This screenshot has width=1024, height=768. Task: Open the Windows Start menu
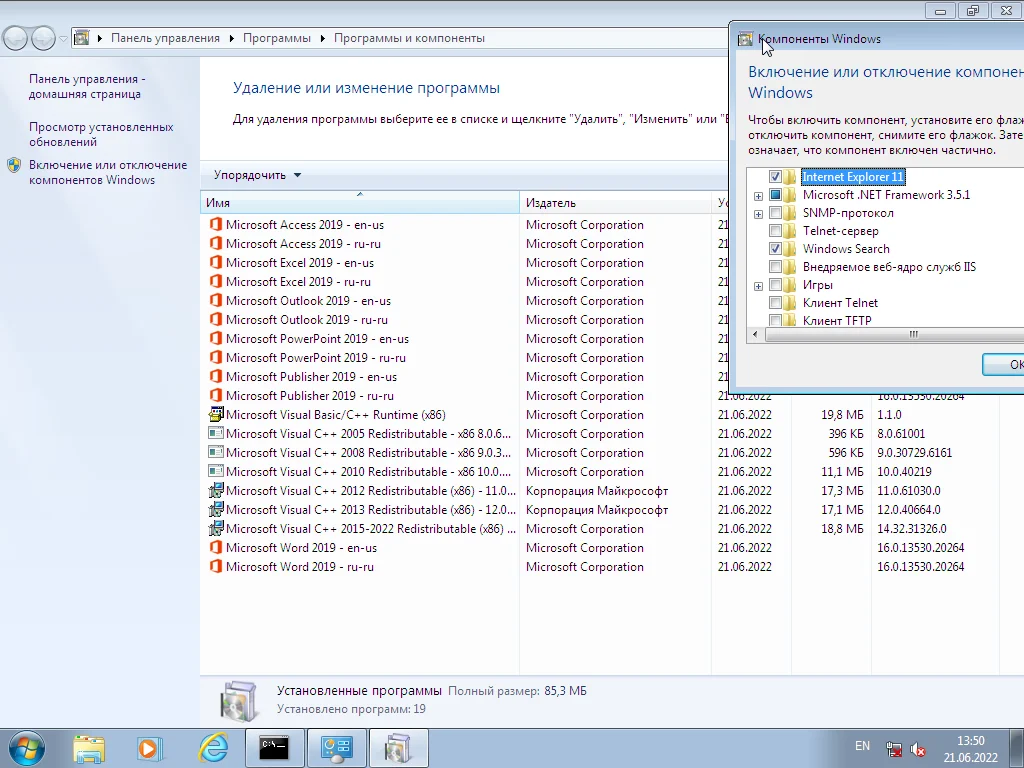tap(27, 748)
